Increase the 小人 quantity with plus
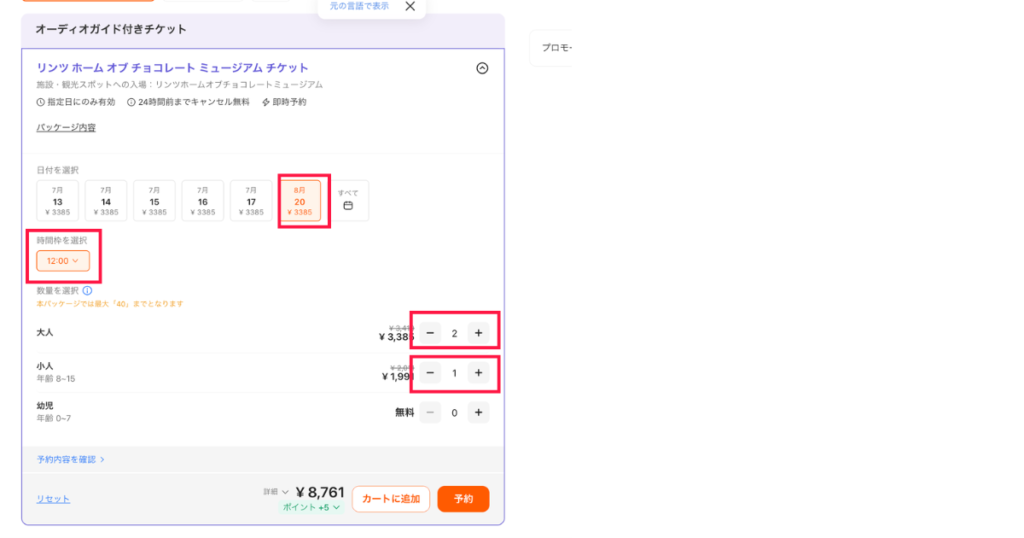 click(479, 373)
